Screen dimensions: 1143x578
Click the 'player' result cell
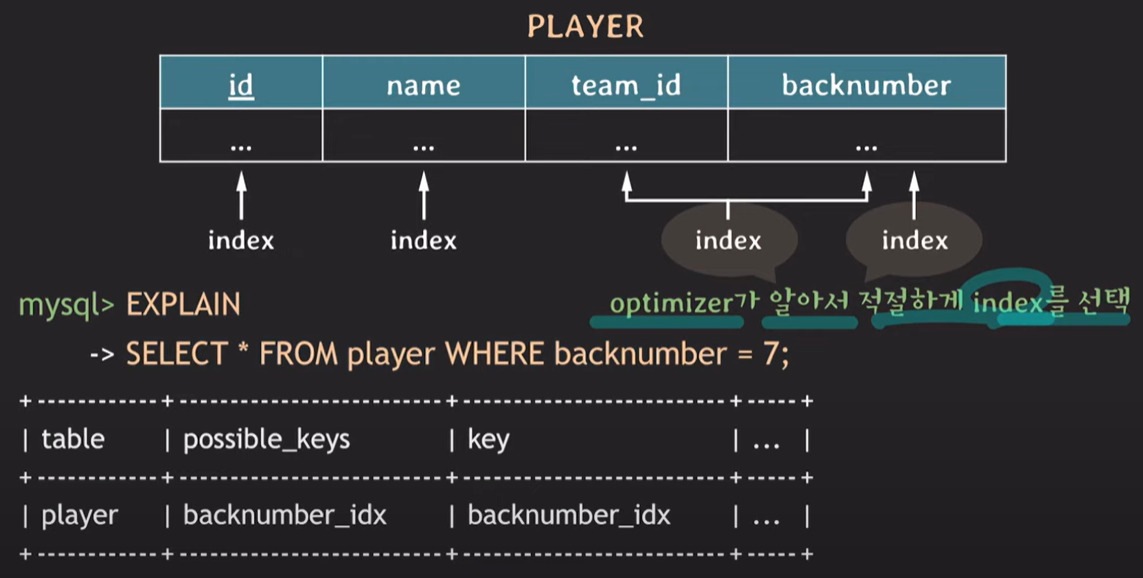pos(79,516)
